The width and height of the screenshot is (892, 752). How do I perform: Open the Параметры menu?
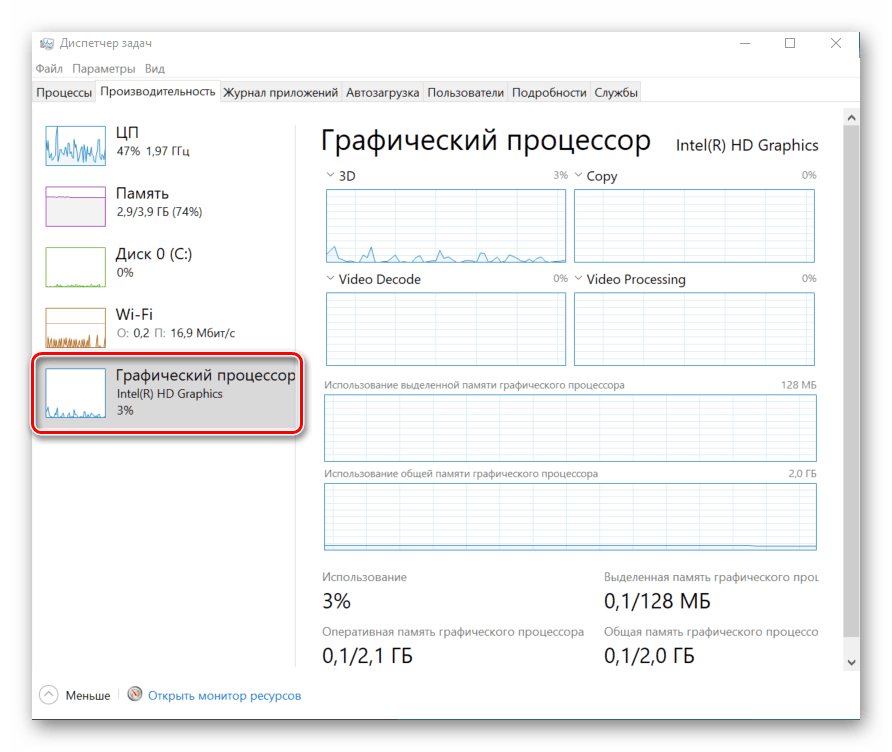[104, 69]
